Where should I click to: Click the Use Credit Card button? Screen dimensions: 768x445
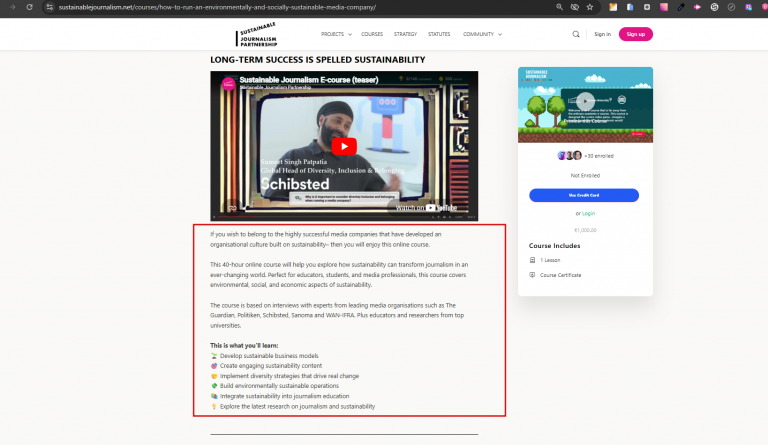[584, 195]
